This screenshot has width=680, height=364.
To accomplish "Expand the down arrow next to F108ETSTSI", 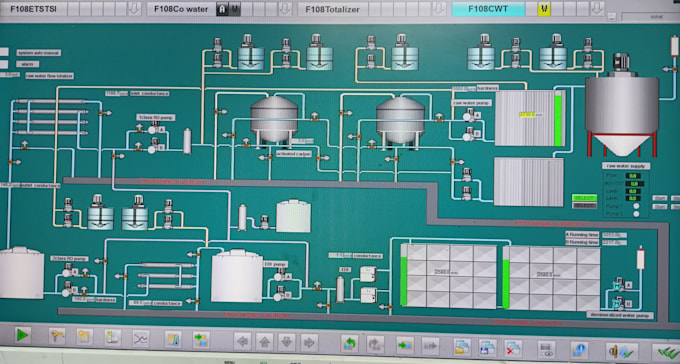I will [134, 9].
